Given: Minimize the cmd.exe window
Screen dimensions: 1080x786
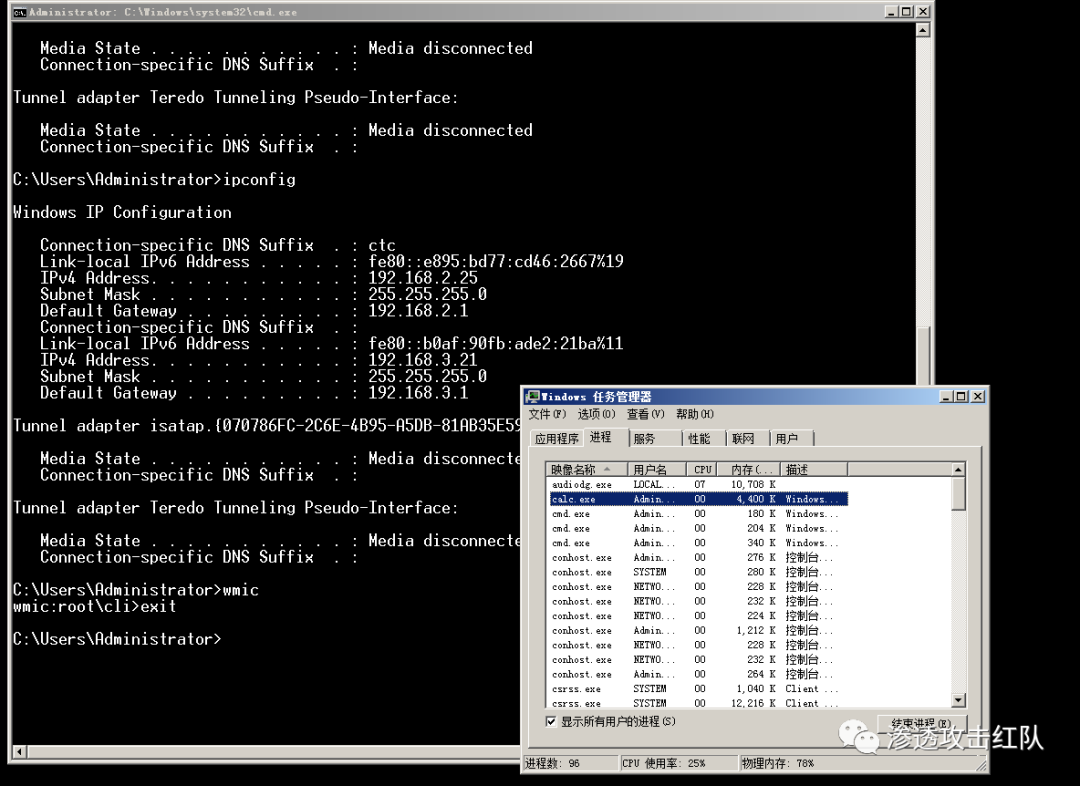Looking at the screenshot, I should 889,12.
